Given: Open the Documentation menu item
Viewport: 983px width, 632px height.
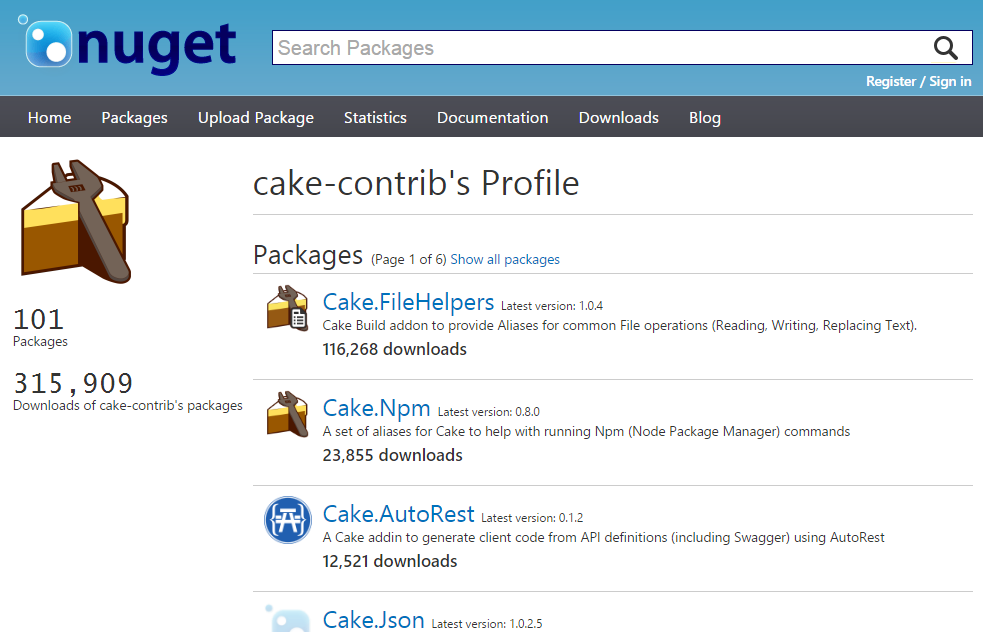Looking at the screenshot, I should 493,117.
